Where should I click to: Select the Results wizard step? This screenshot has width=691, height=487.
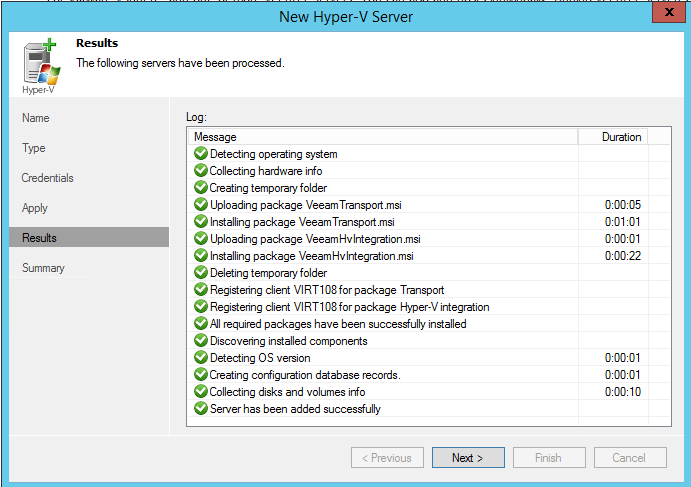click(x=89, y=238)
